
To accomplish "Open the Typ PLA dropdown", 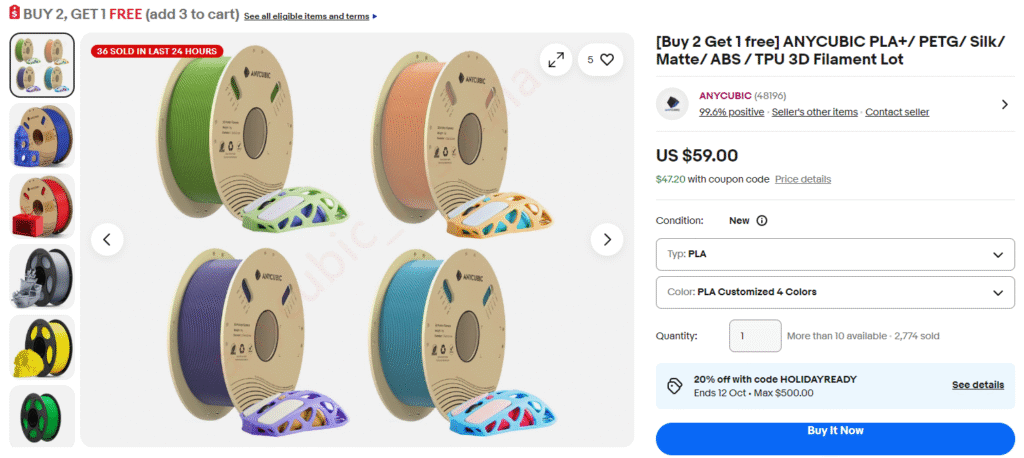I will 835,254.
